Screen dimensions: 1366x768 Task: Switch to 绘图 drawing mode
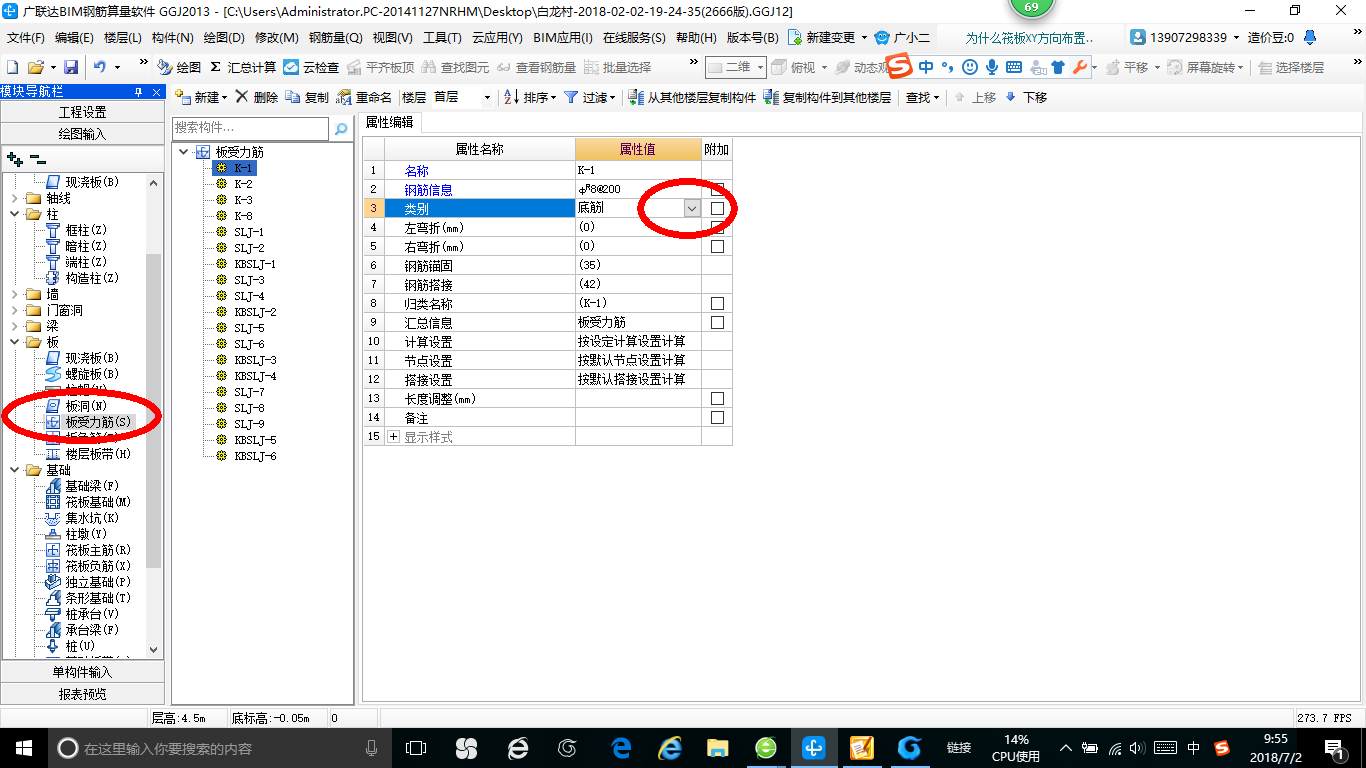pos(180,67)
